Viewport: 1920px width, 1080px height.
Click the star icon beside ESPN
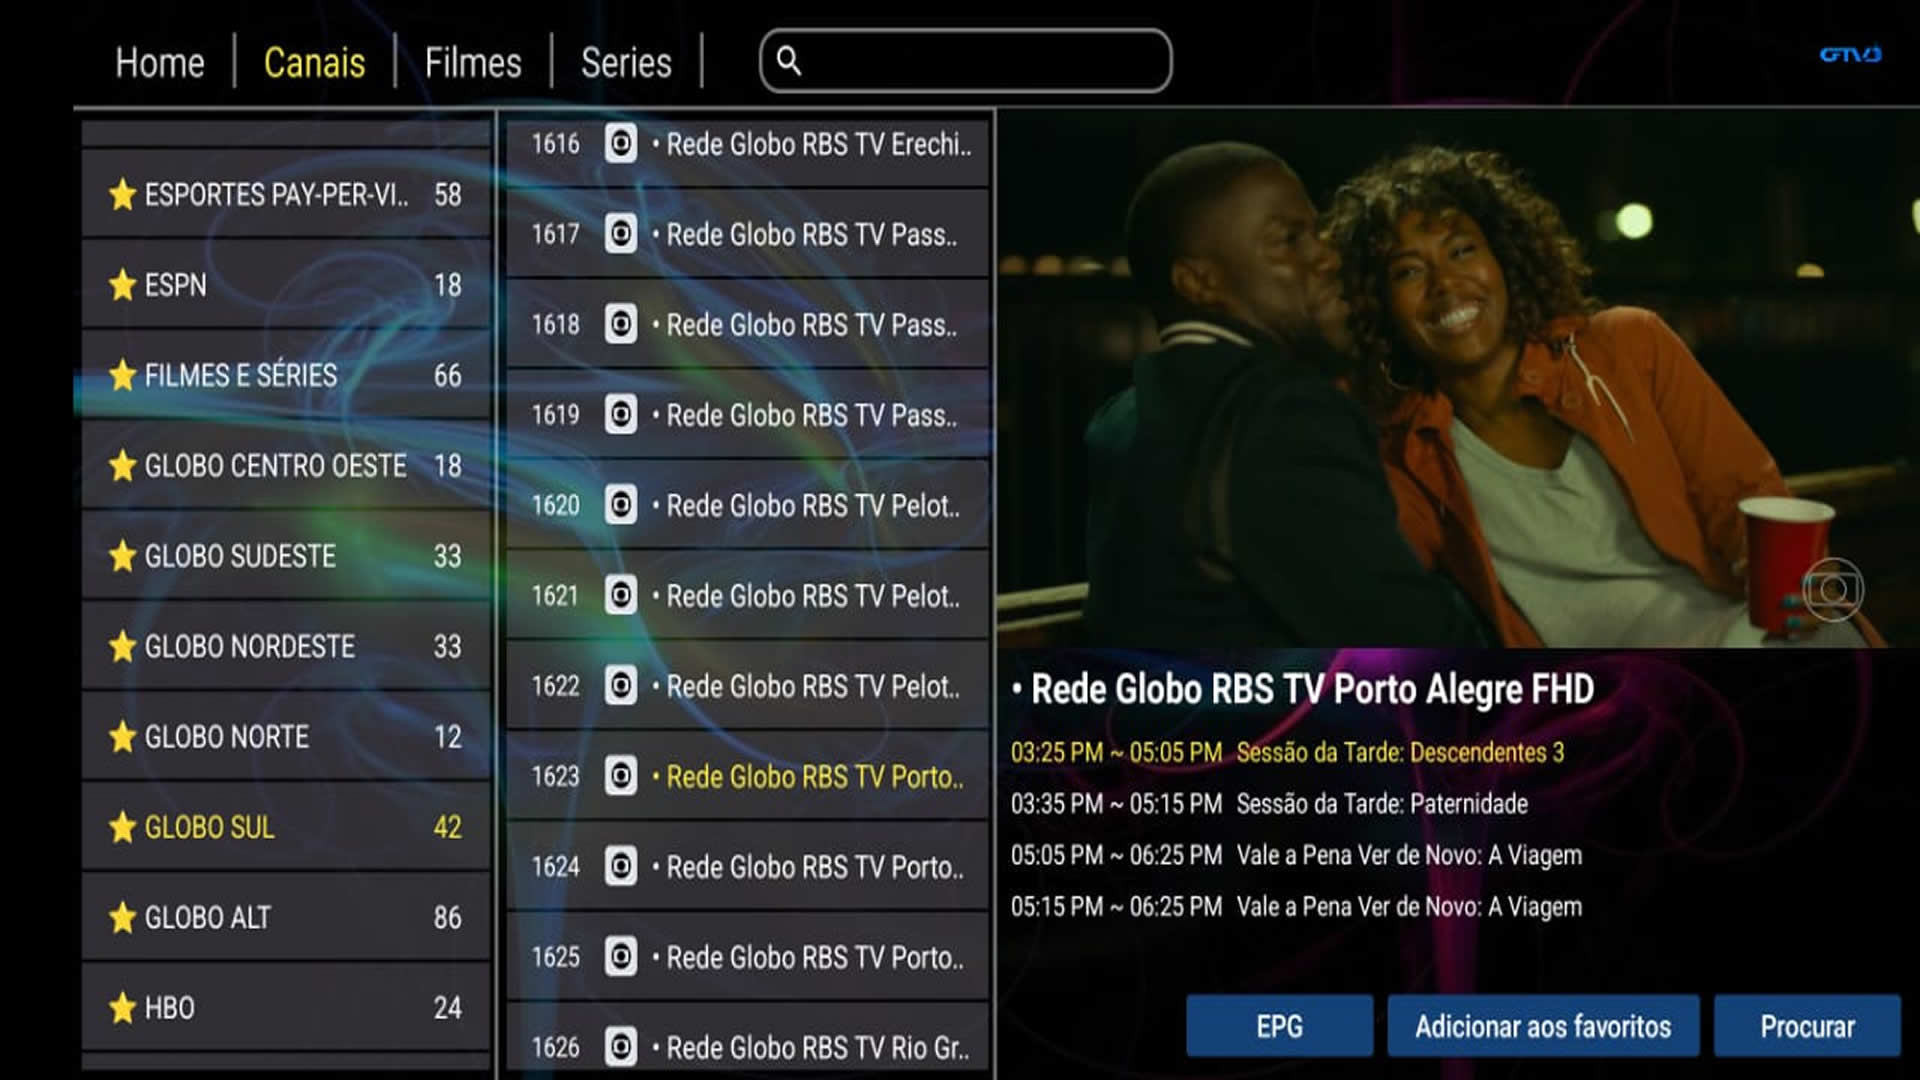[x=122, y=285]
